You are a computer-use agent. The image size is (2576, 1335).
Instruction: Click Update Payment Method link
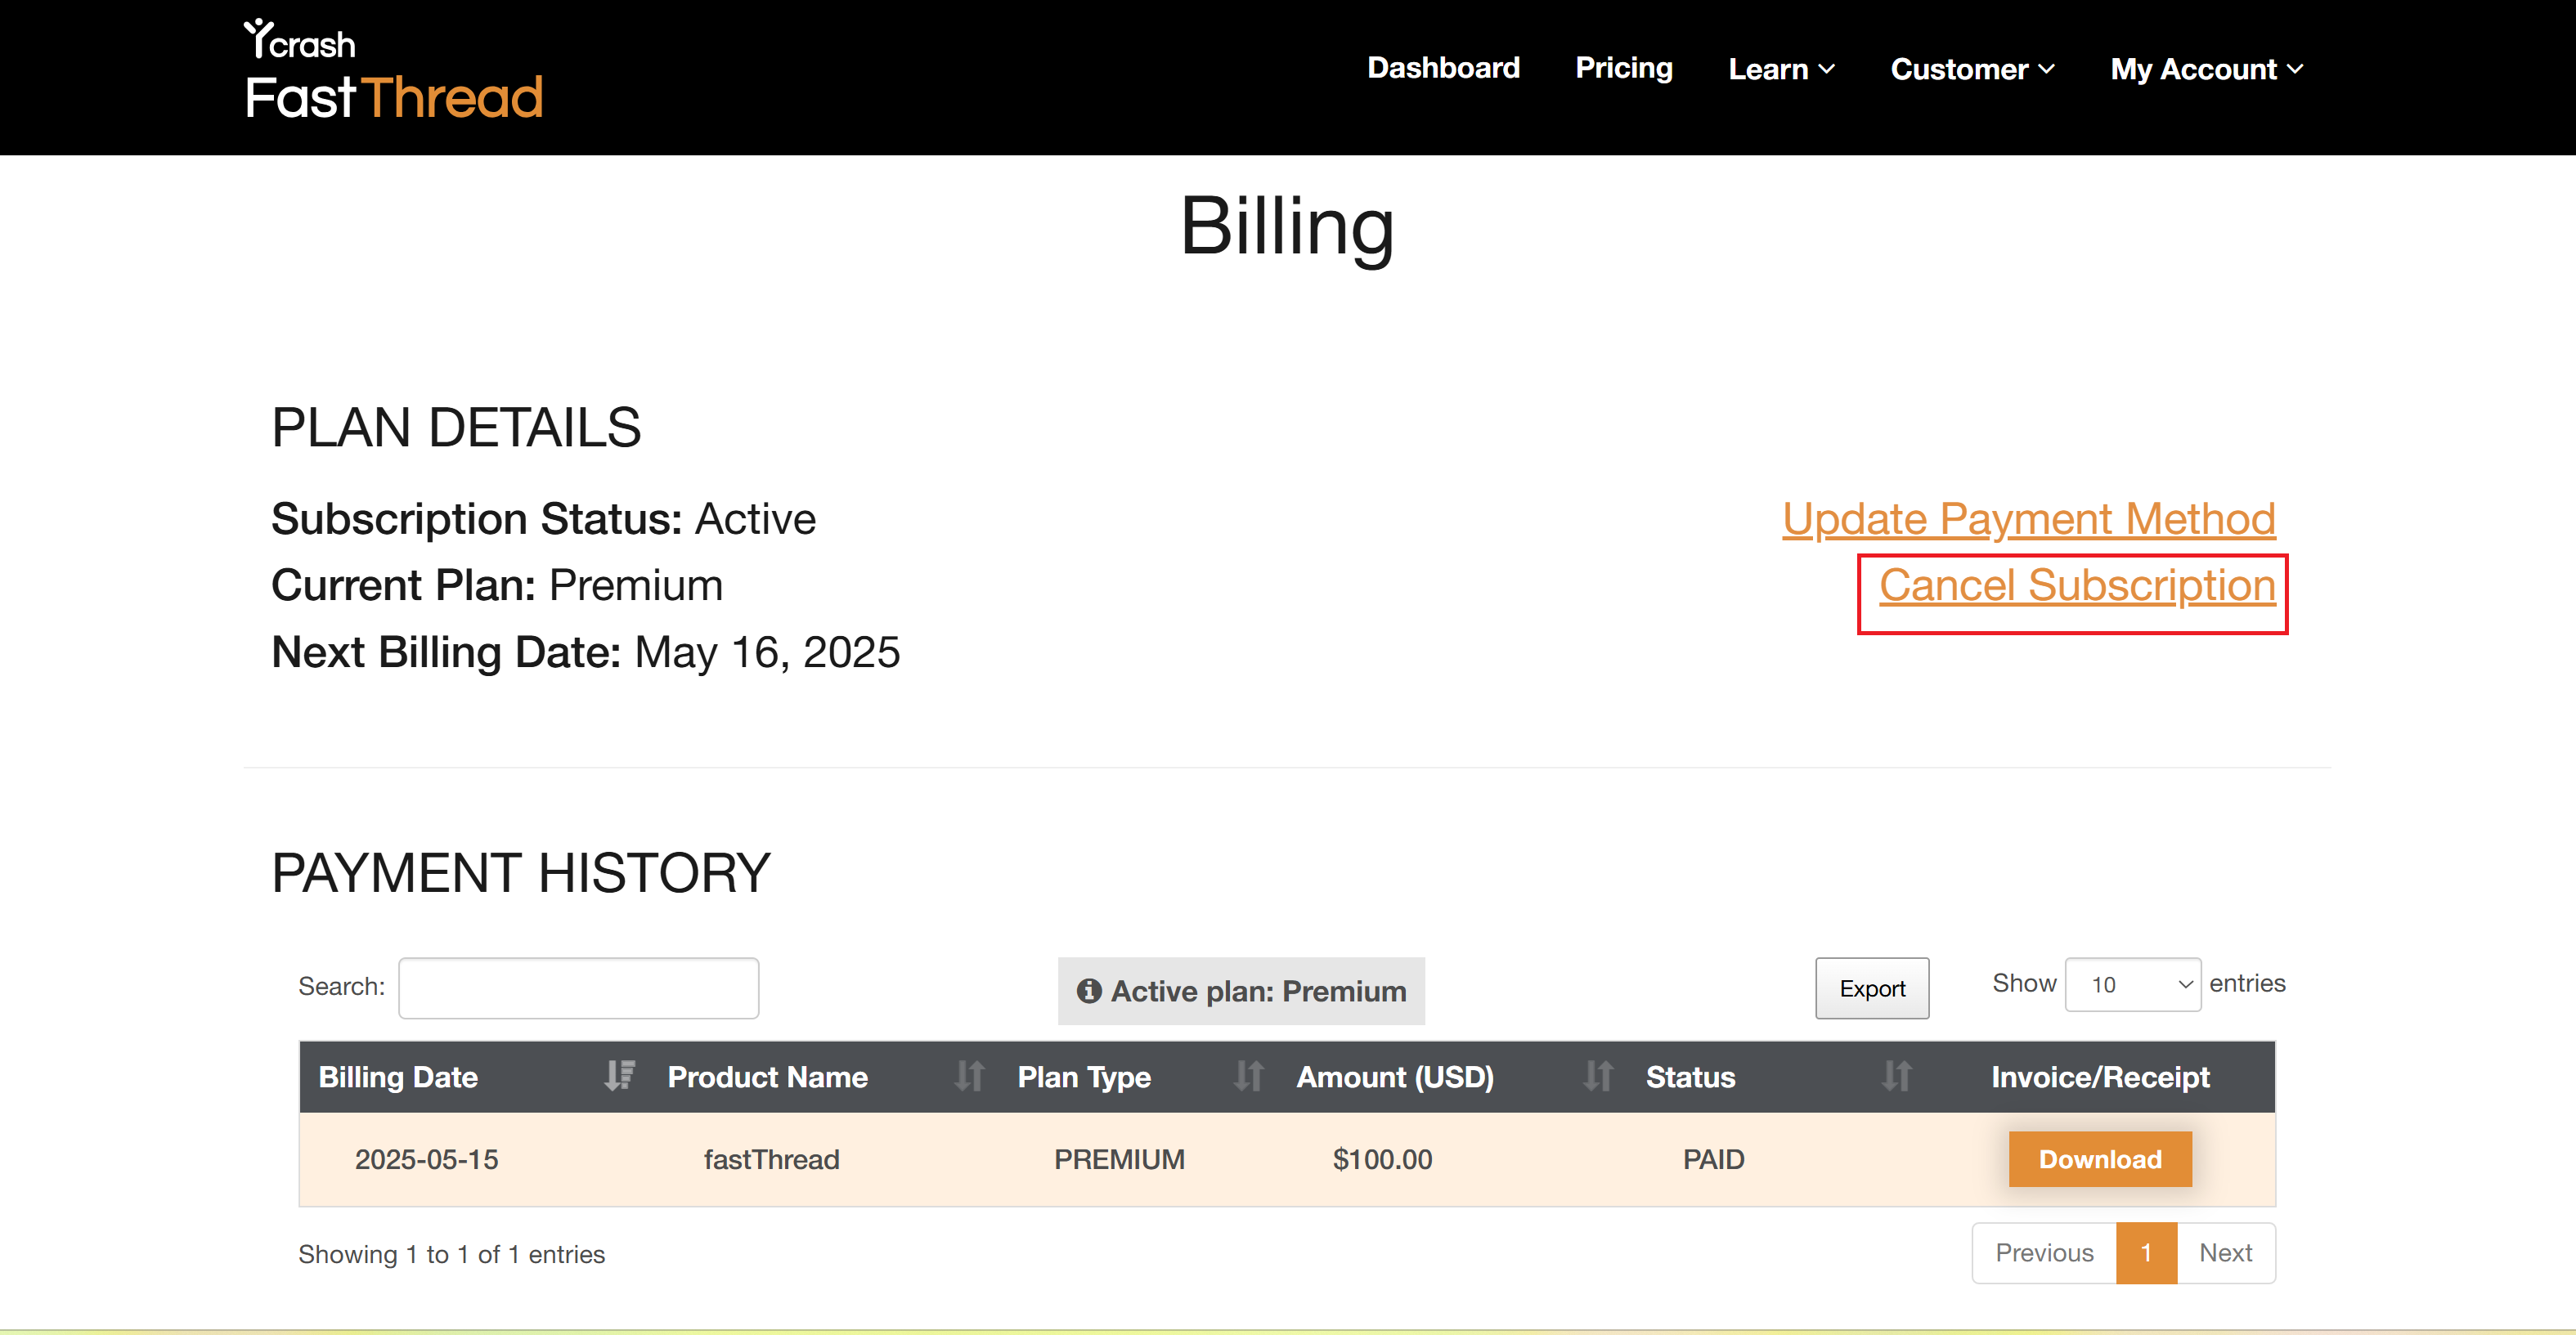click(2029, 519)
